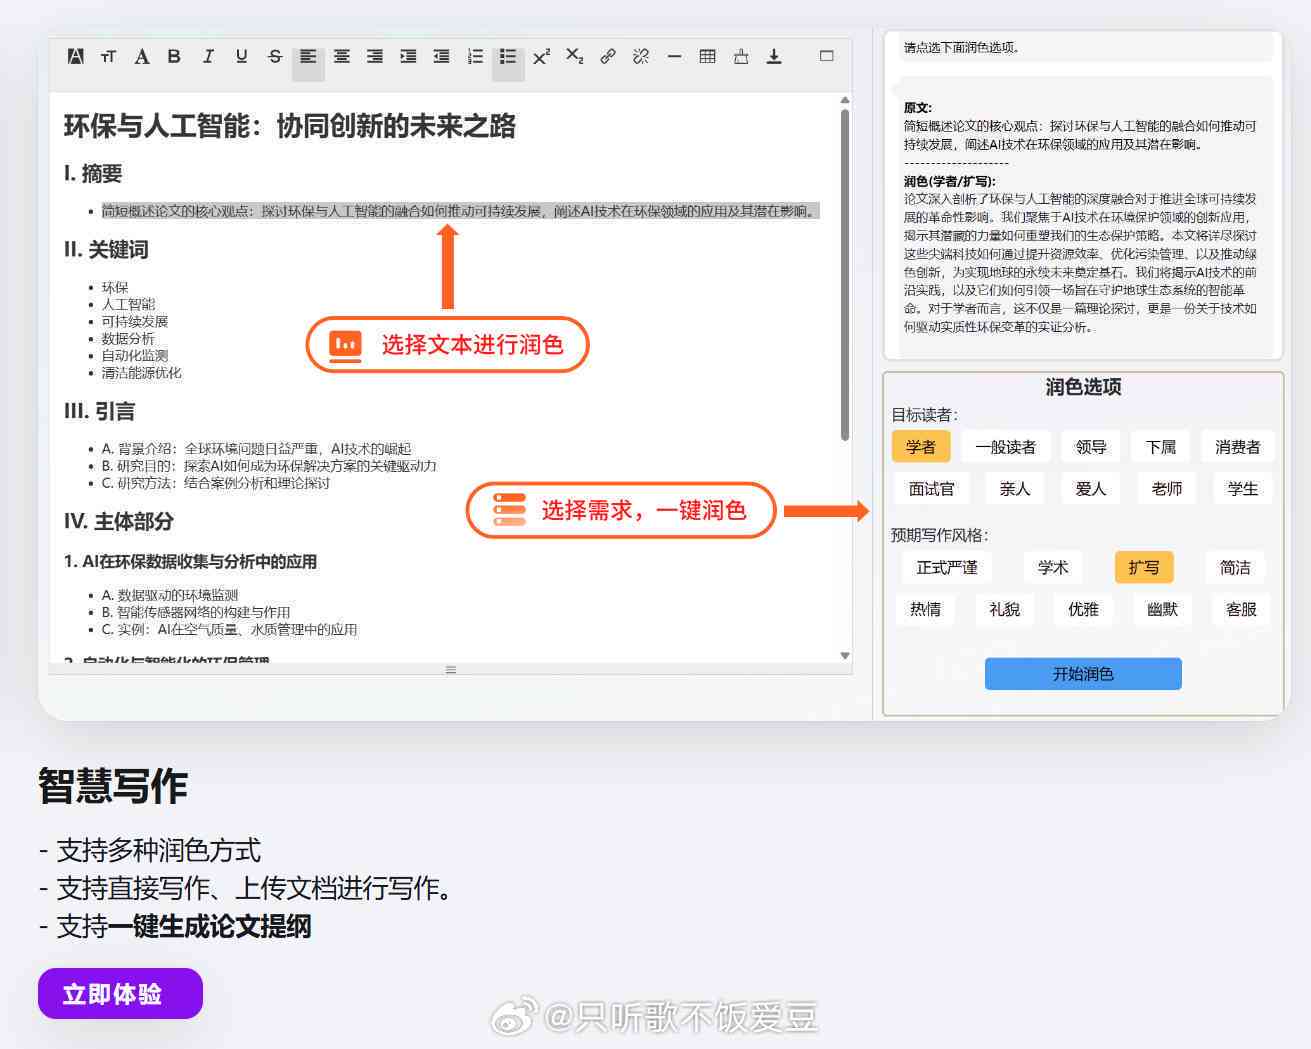The image size is (1311, 1049).
Task: Increase paragraph indent
Action: point(408,57)
